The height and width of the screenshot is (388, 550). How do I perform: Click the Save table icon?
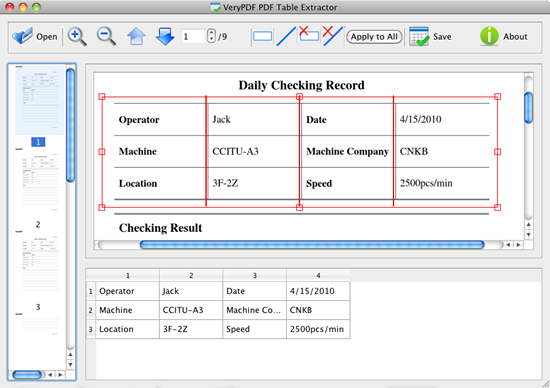pos(419,36)
